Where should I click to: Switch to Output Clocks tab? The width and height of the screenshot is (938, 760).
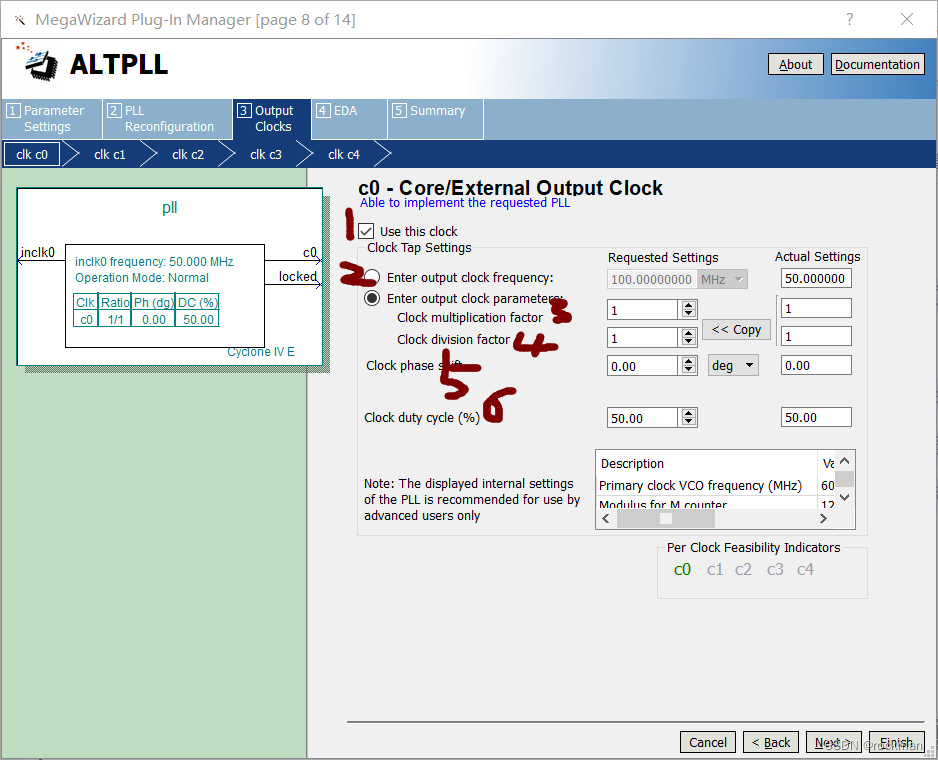tap(272, 118)
